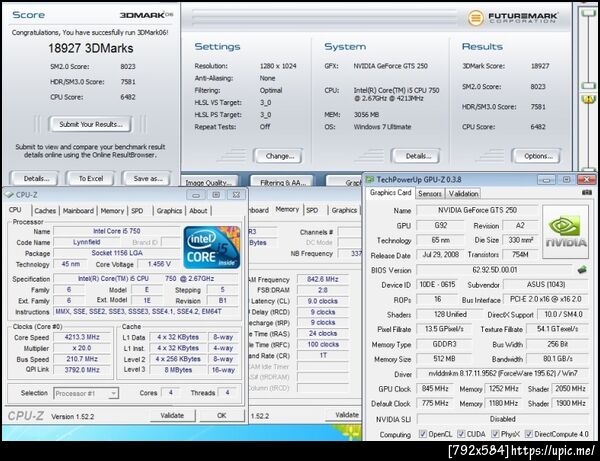
Task: Click the yellow warning icon on right slider
Action: click(x=588, y=100)
